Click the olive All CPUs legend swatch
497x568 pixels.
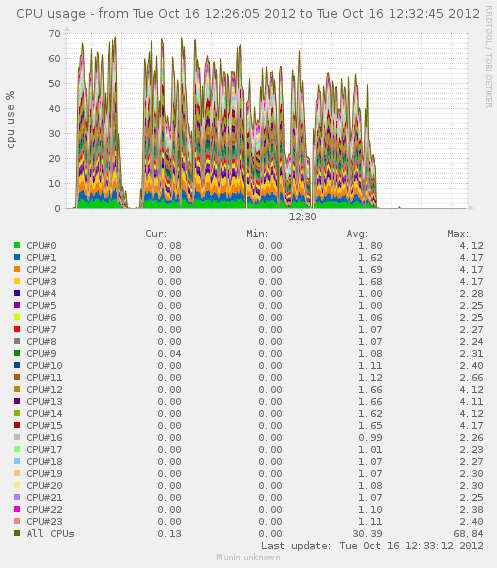[17, 533]
